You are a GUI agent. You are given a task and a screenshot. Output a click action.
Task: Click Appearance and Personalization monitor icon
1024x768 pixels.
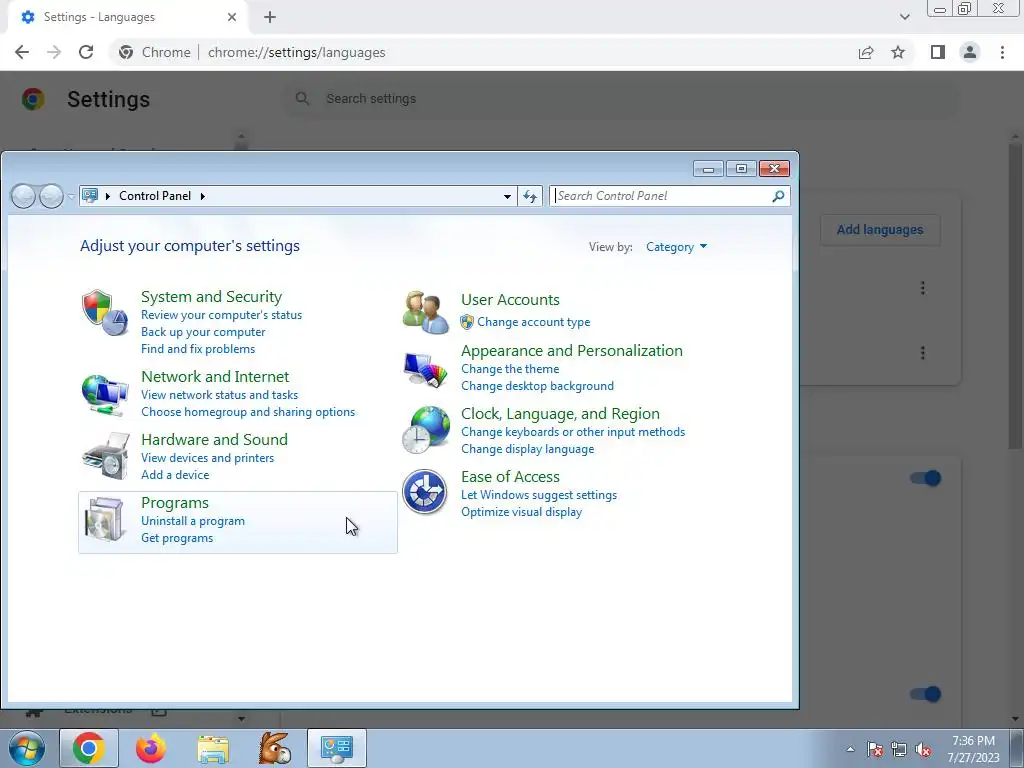[x=426, y=369]
